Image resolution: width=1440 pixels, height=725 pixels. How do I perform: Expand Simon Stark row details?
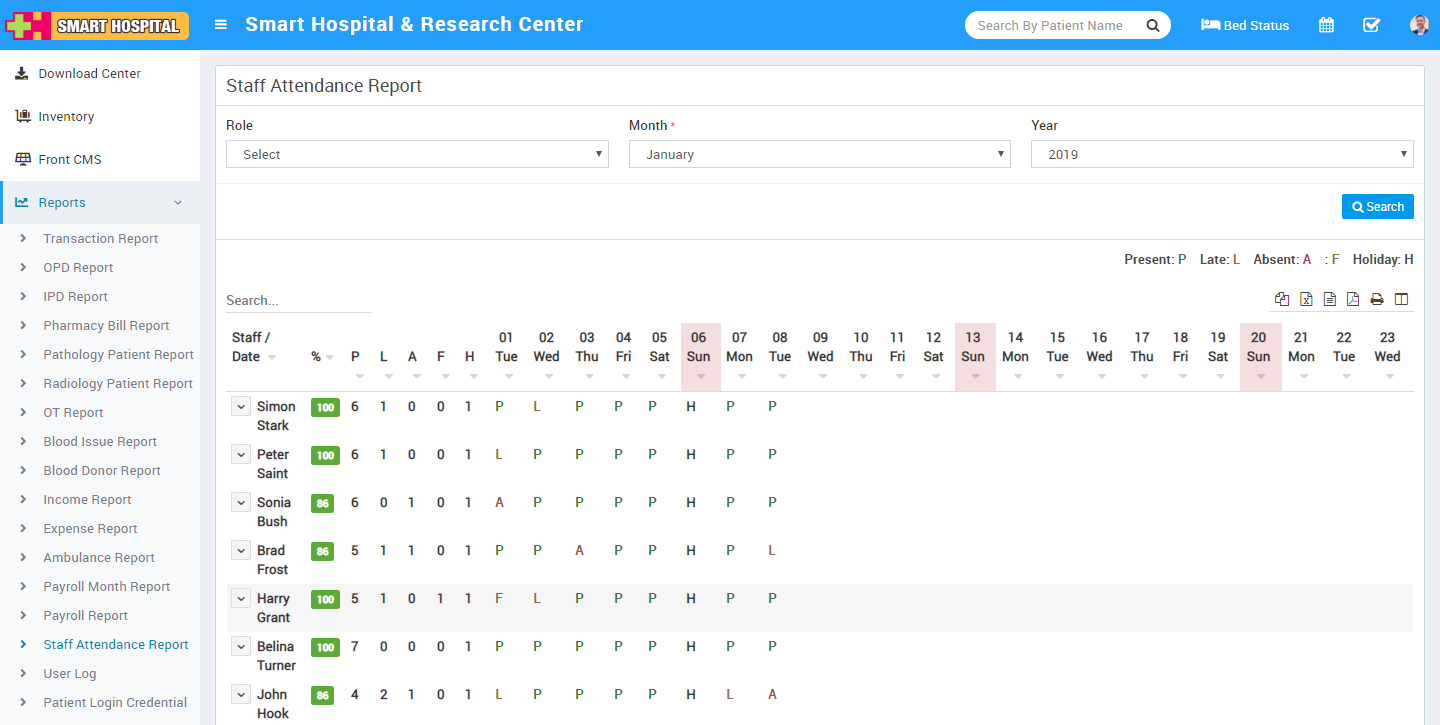coord(240,406)
